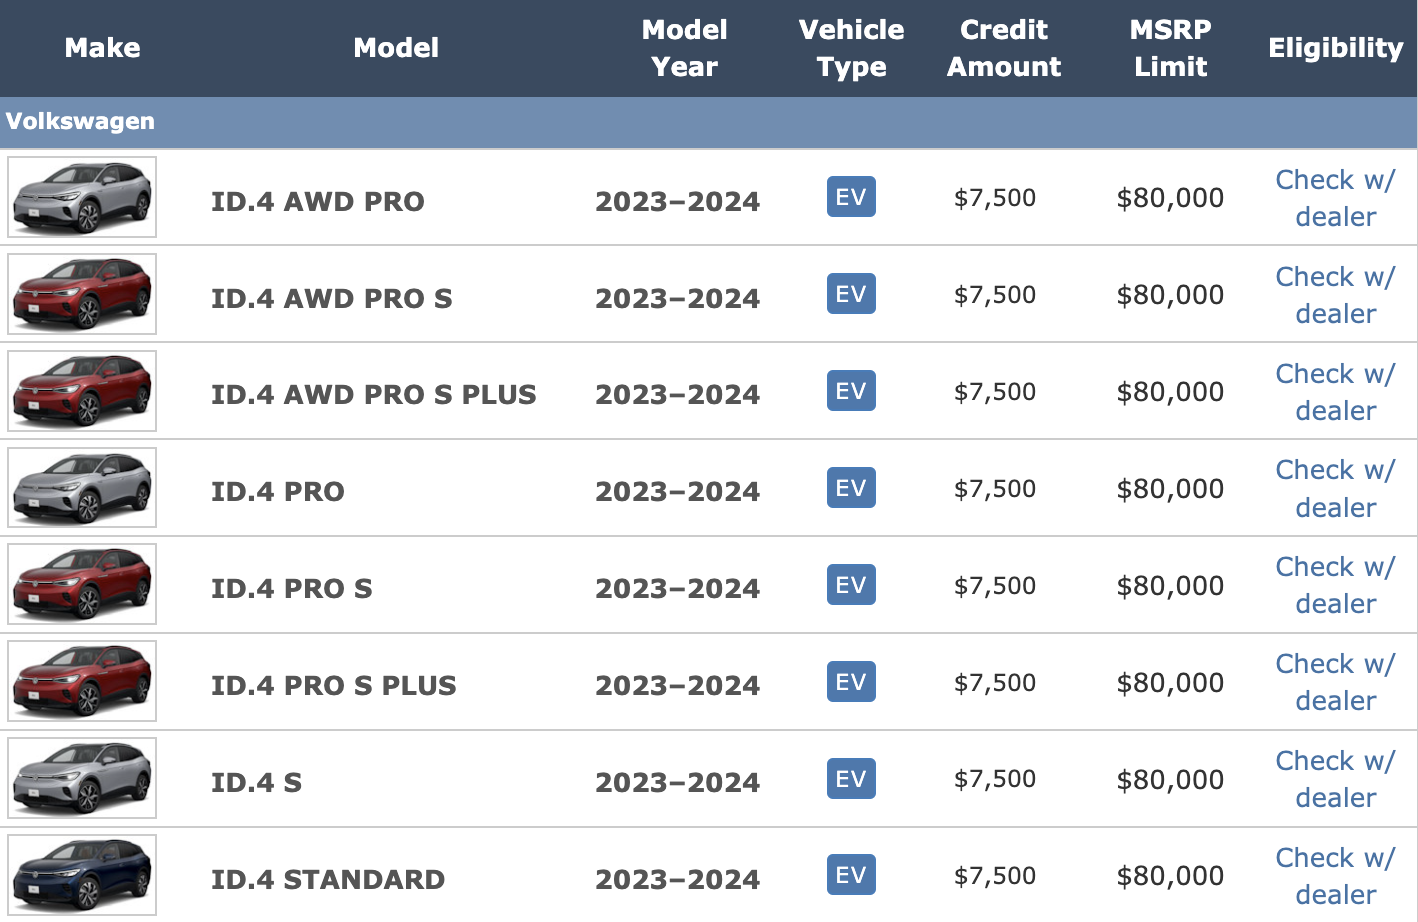Click the EV badge for ID.4 AWD PRO S
Viewport: 1418px width, 922px height.
[x=851, y=294]
